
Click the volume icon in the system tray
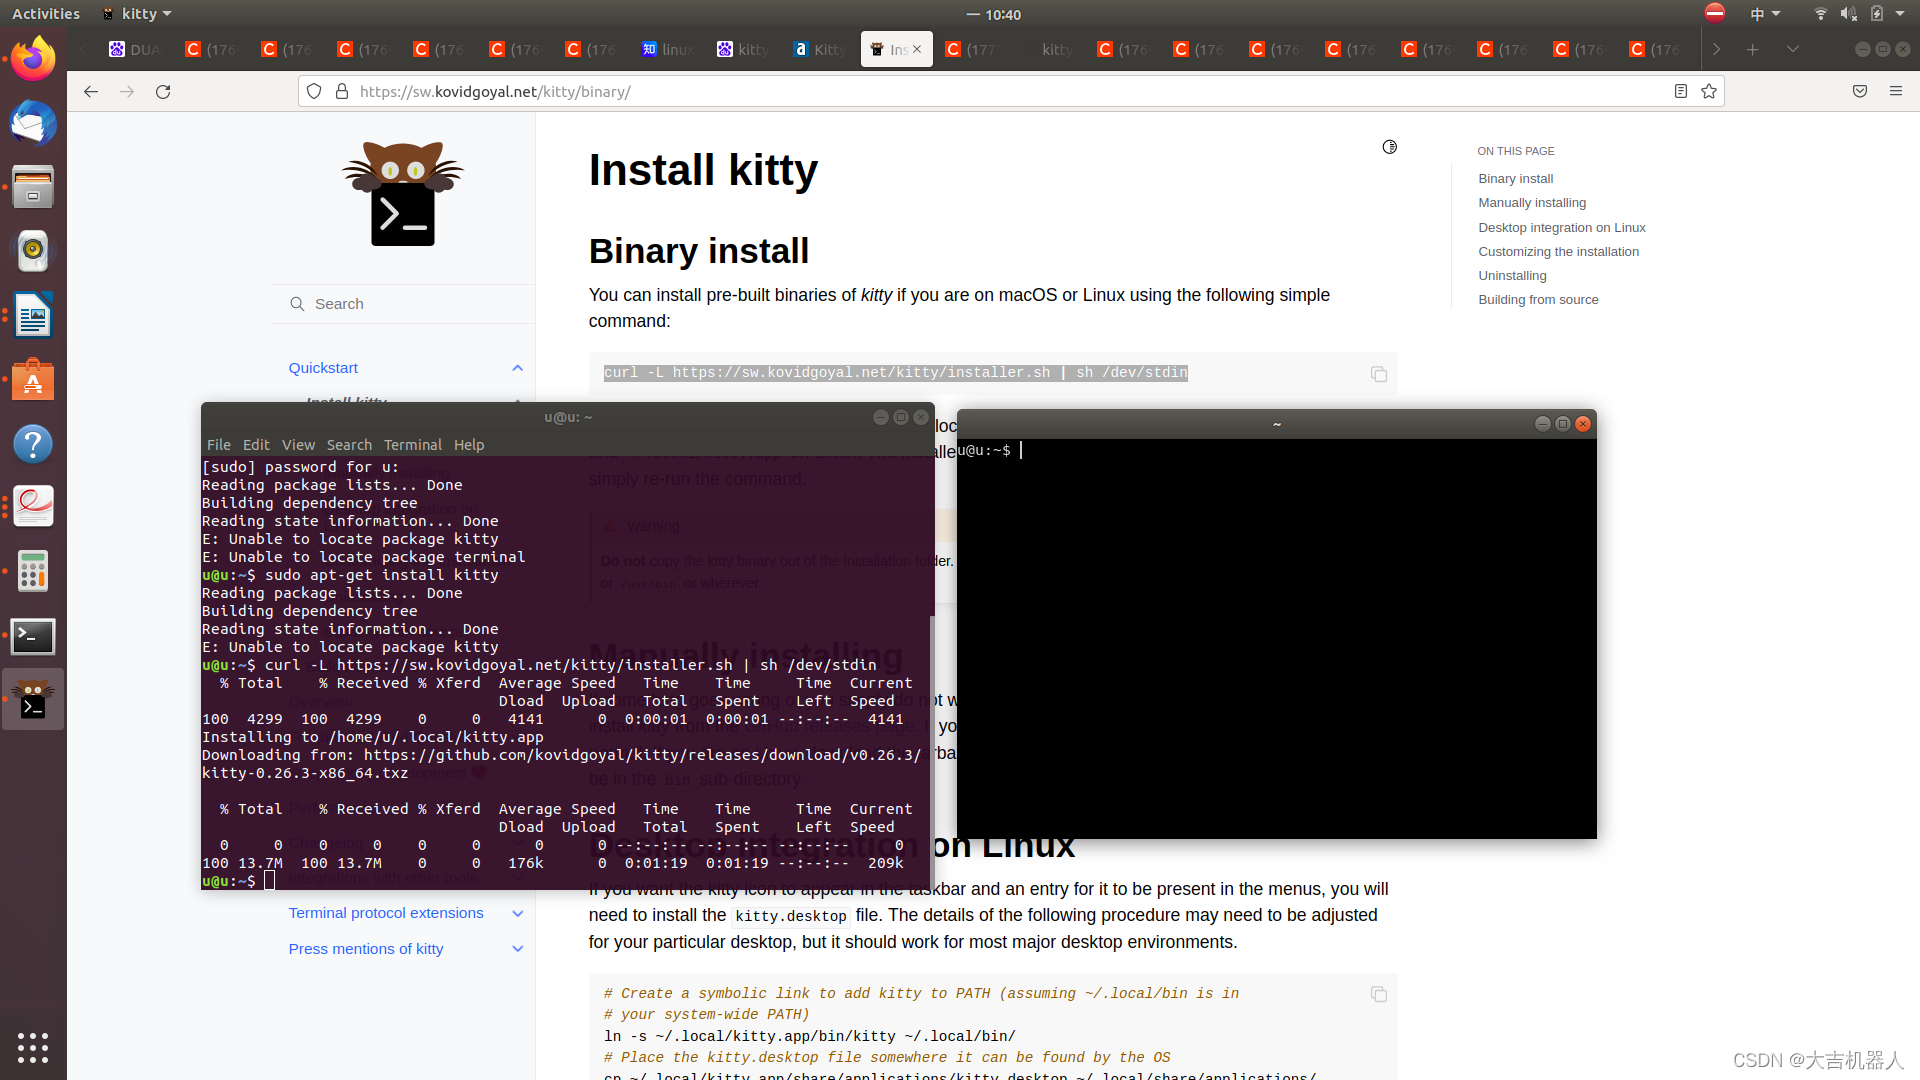(1849, 13)
